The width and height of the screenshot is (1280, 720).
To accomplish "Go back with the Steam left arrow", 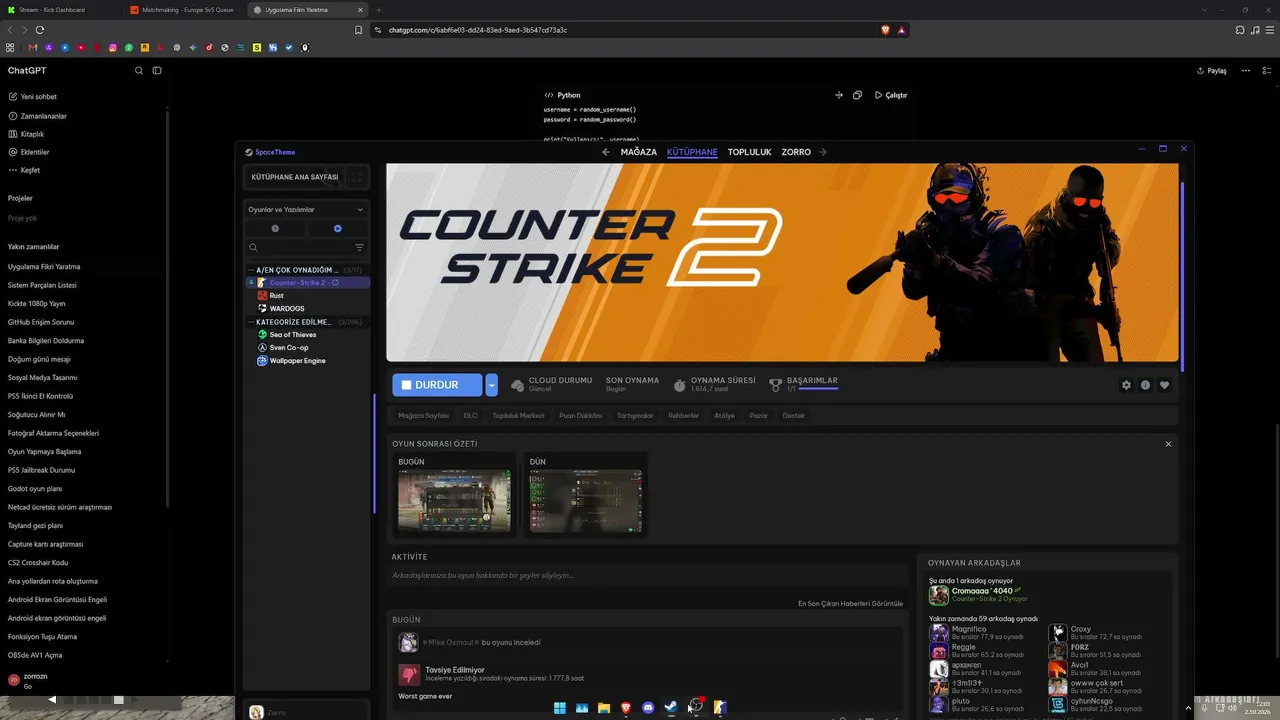I will (605, 152).
